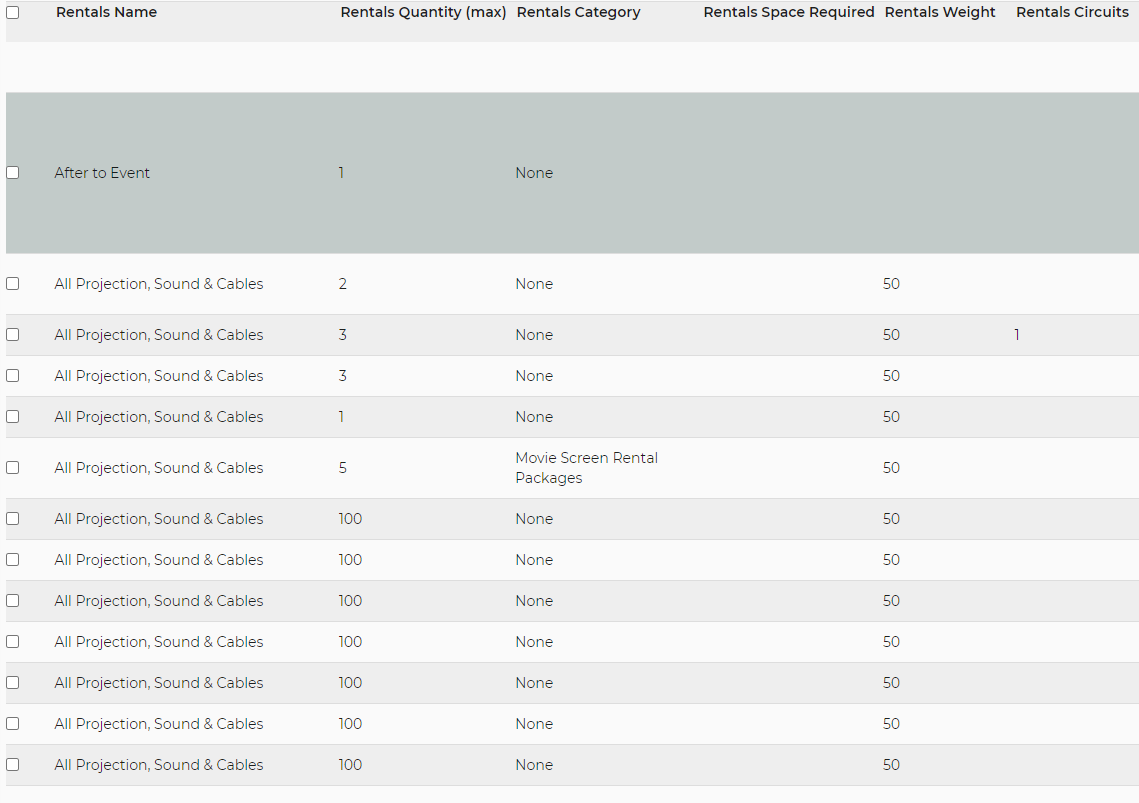The width and height of the screenshot is (1139, 803).
Task: Sort table by Rentals Weight header
Action: tap(939, 13)
